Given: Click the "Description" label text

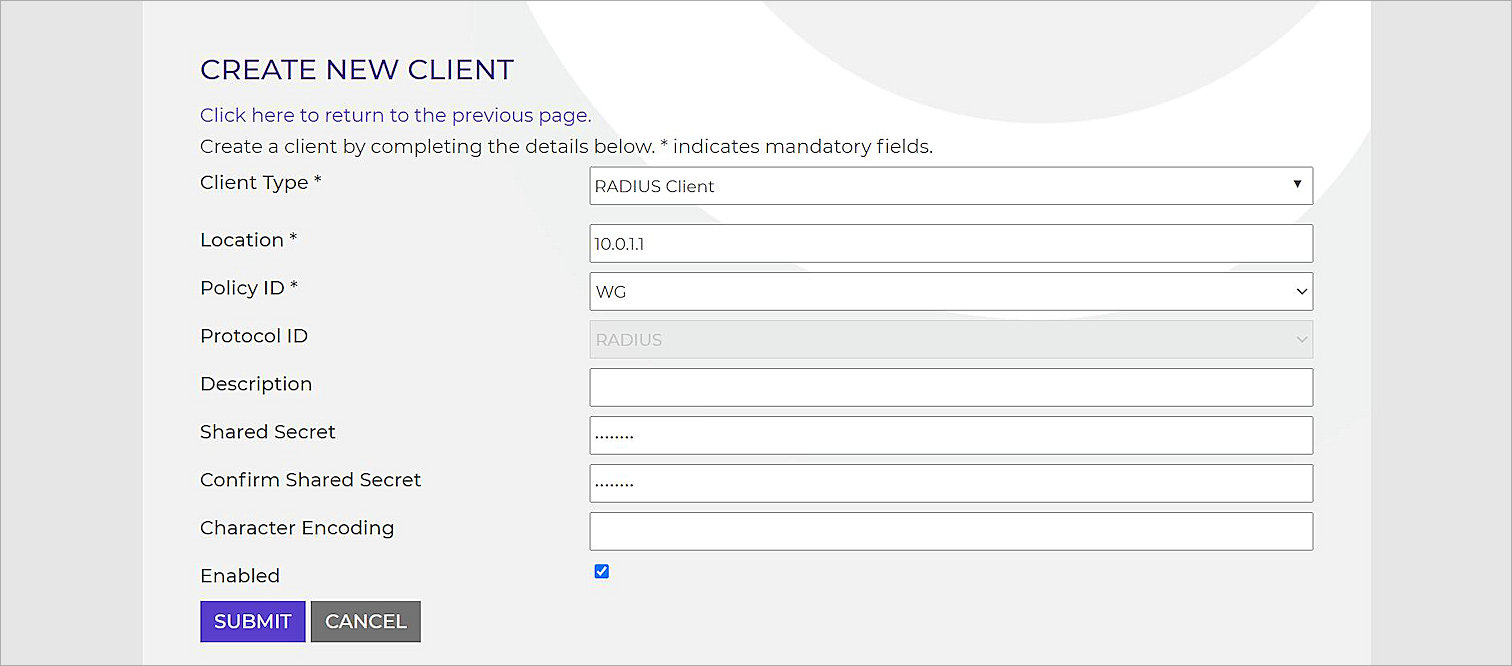Looking at the screenshot, I should point(256,384).
